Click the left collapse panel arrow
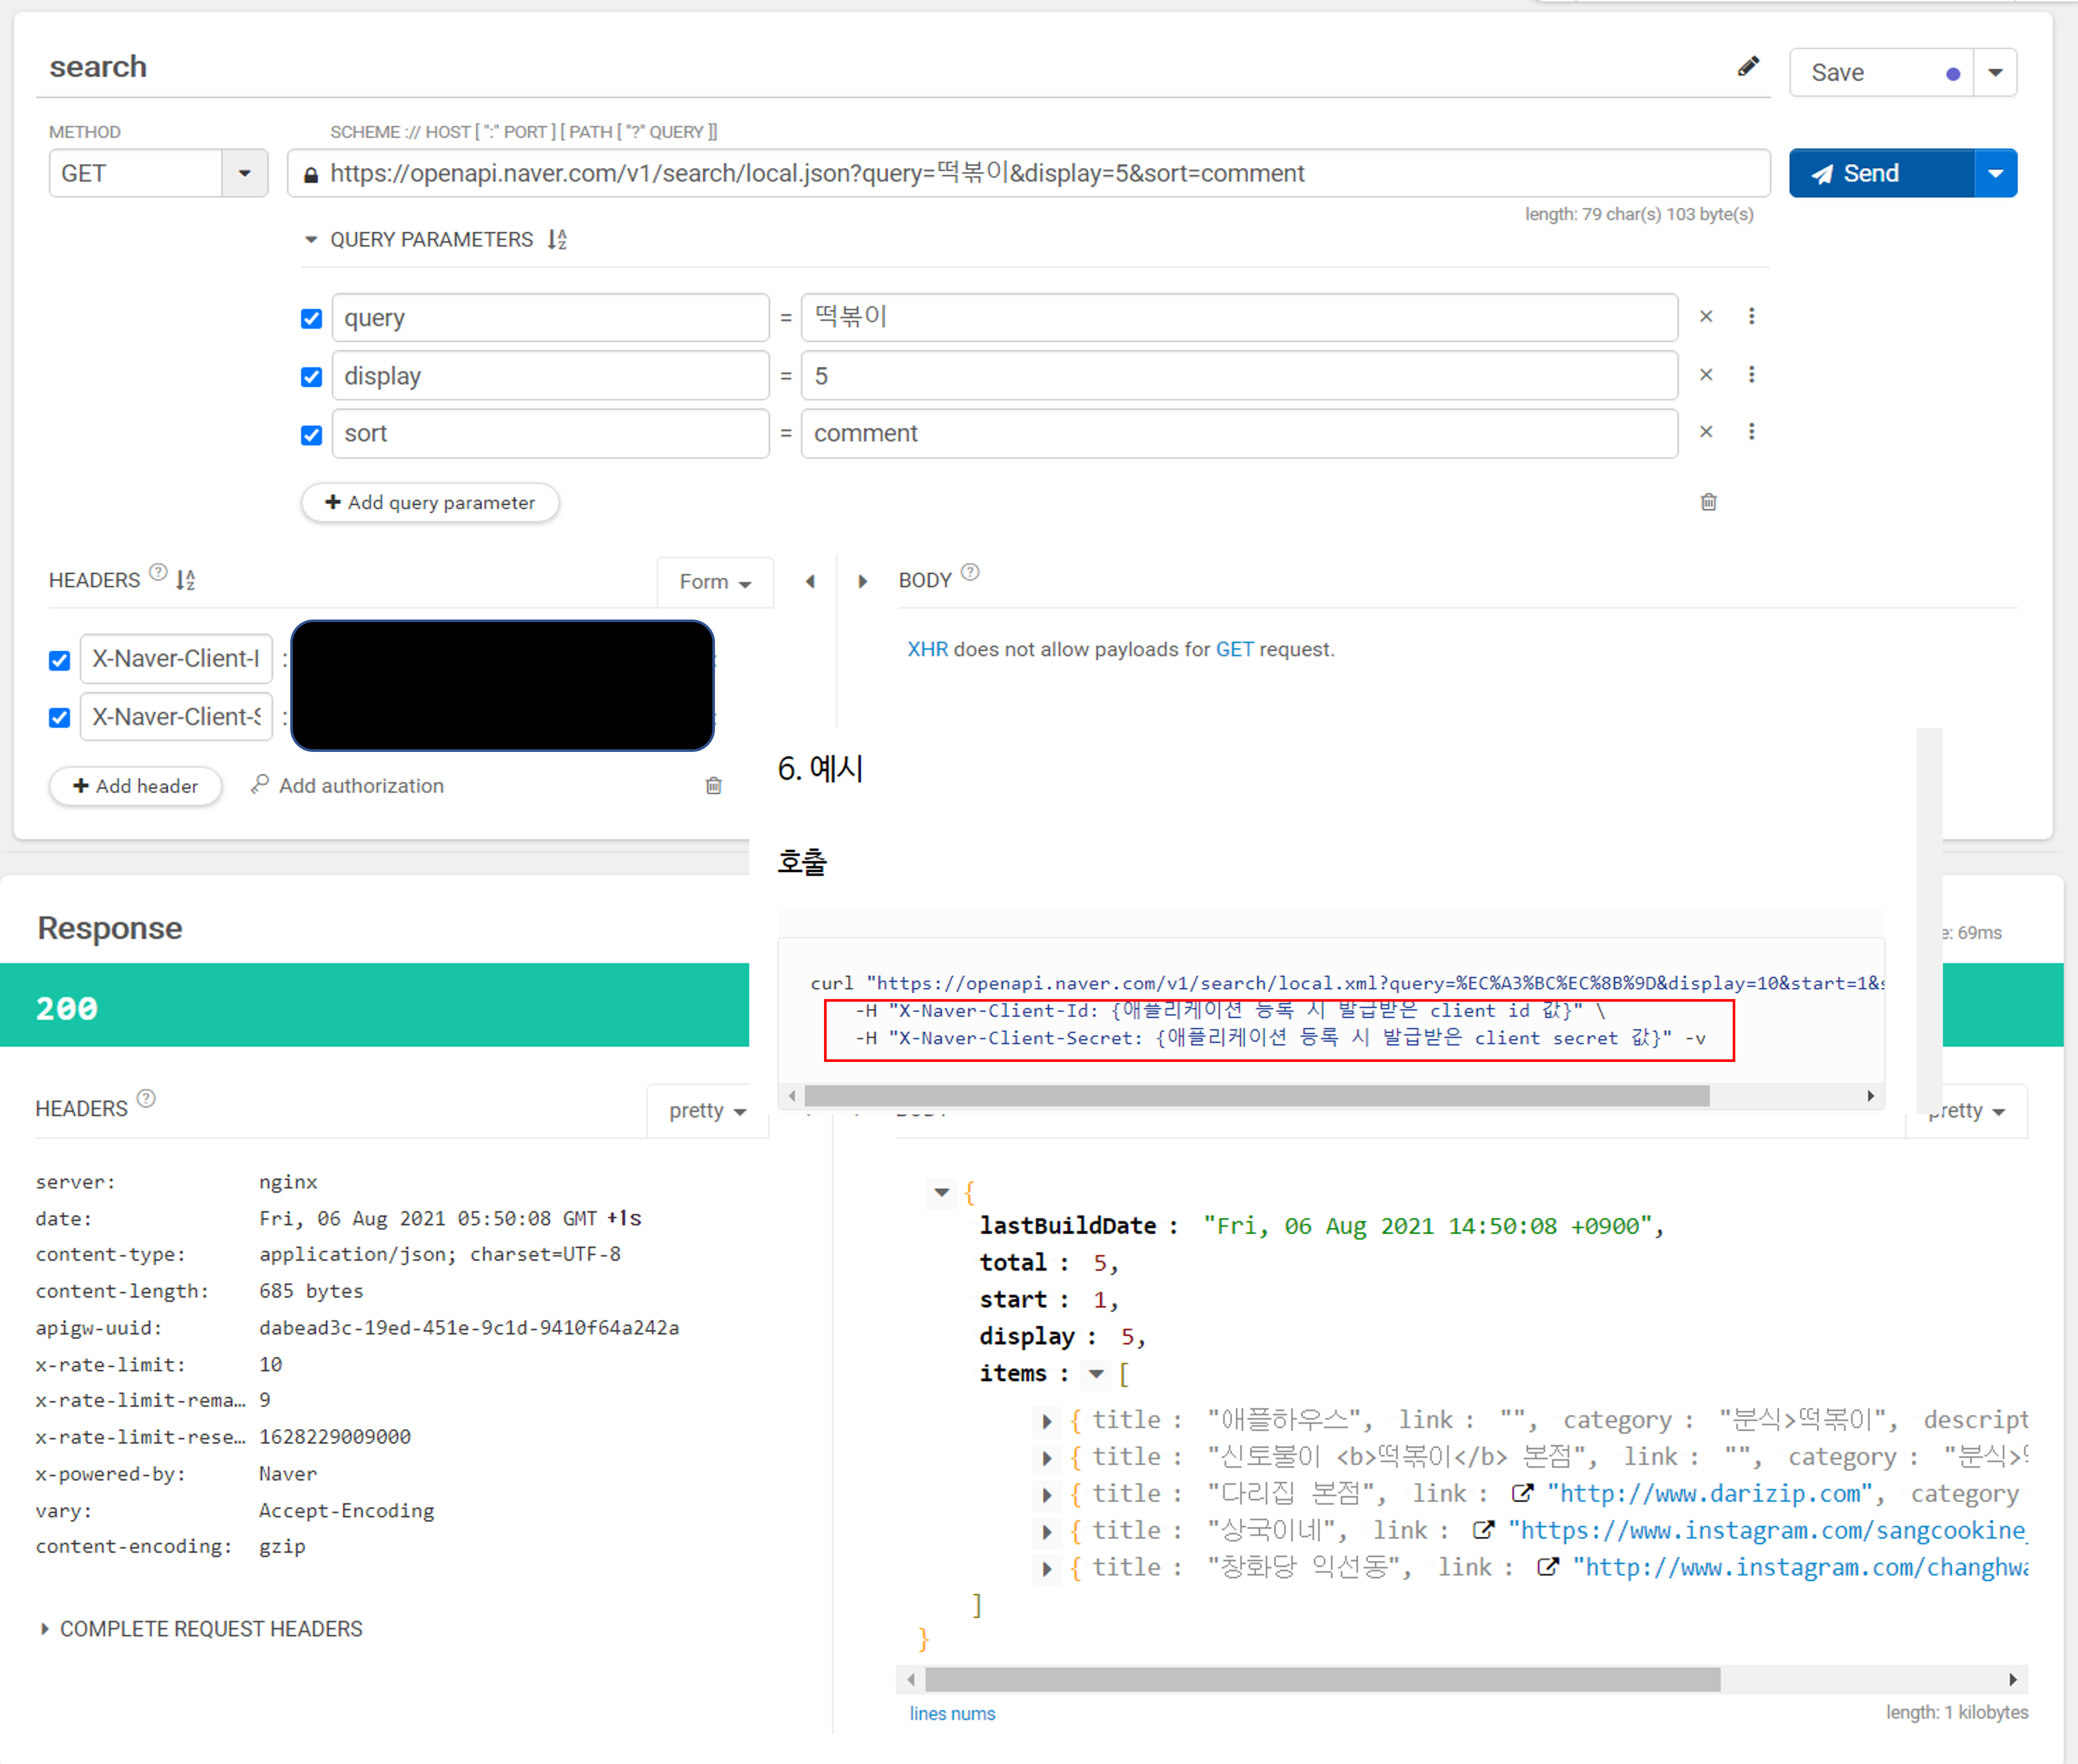The height and width of the screenshot is (1764, 2078). pos(810,581)
